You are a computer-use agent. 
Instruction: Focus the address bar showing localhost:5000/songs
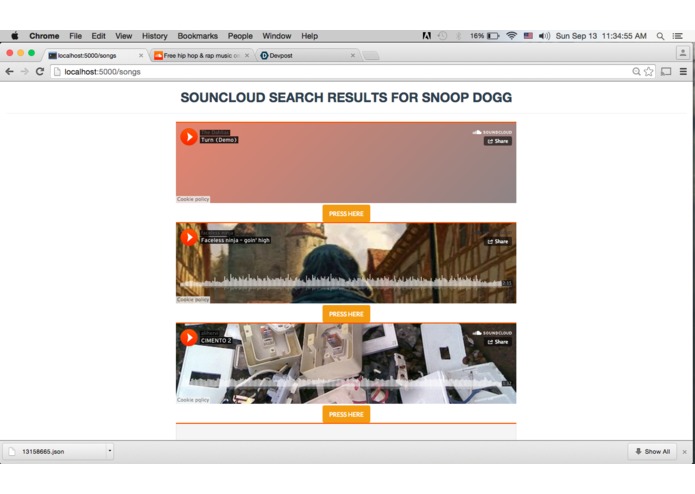click(x=341, y=72)
